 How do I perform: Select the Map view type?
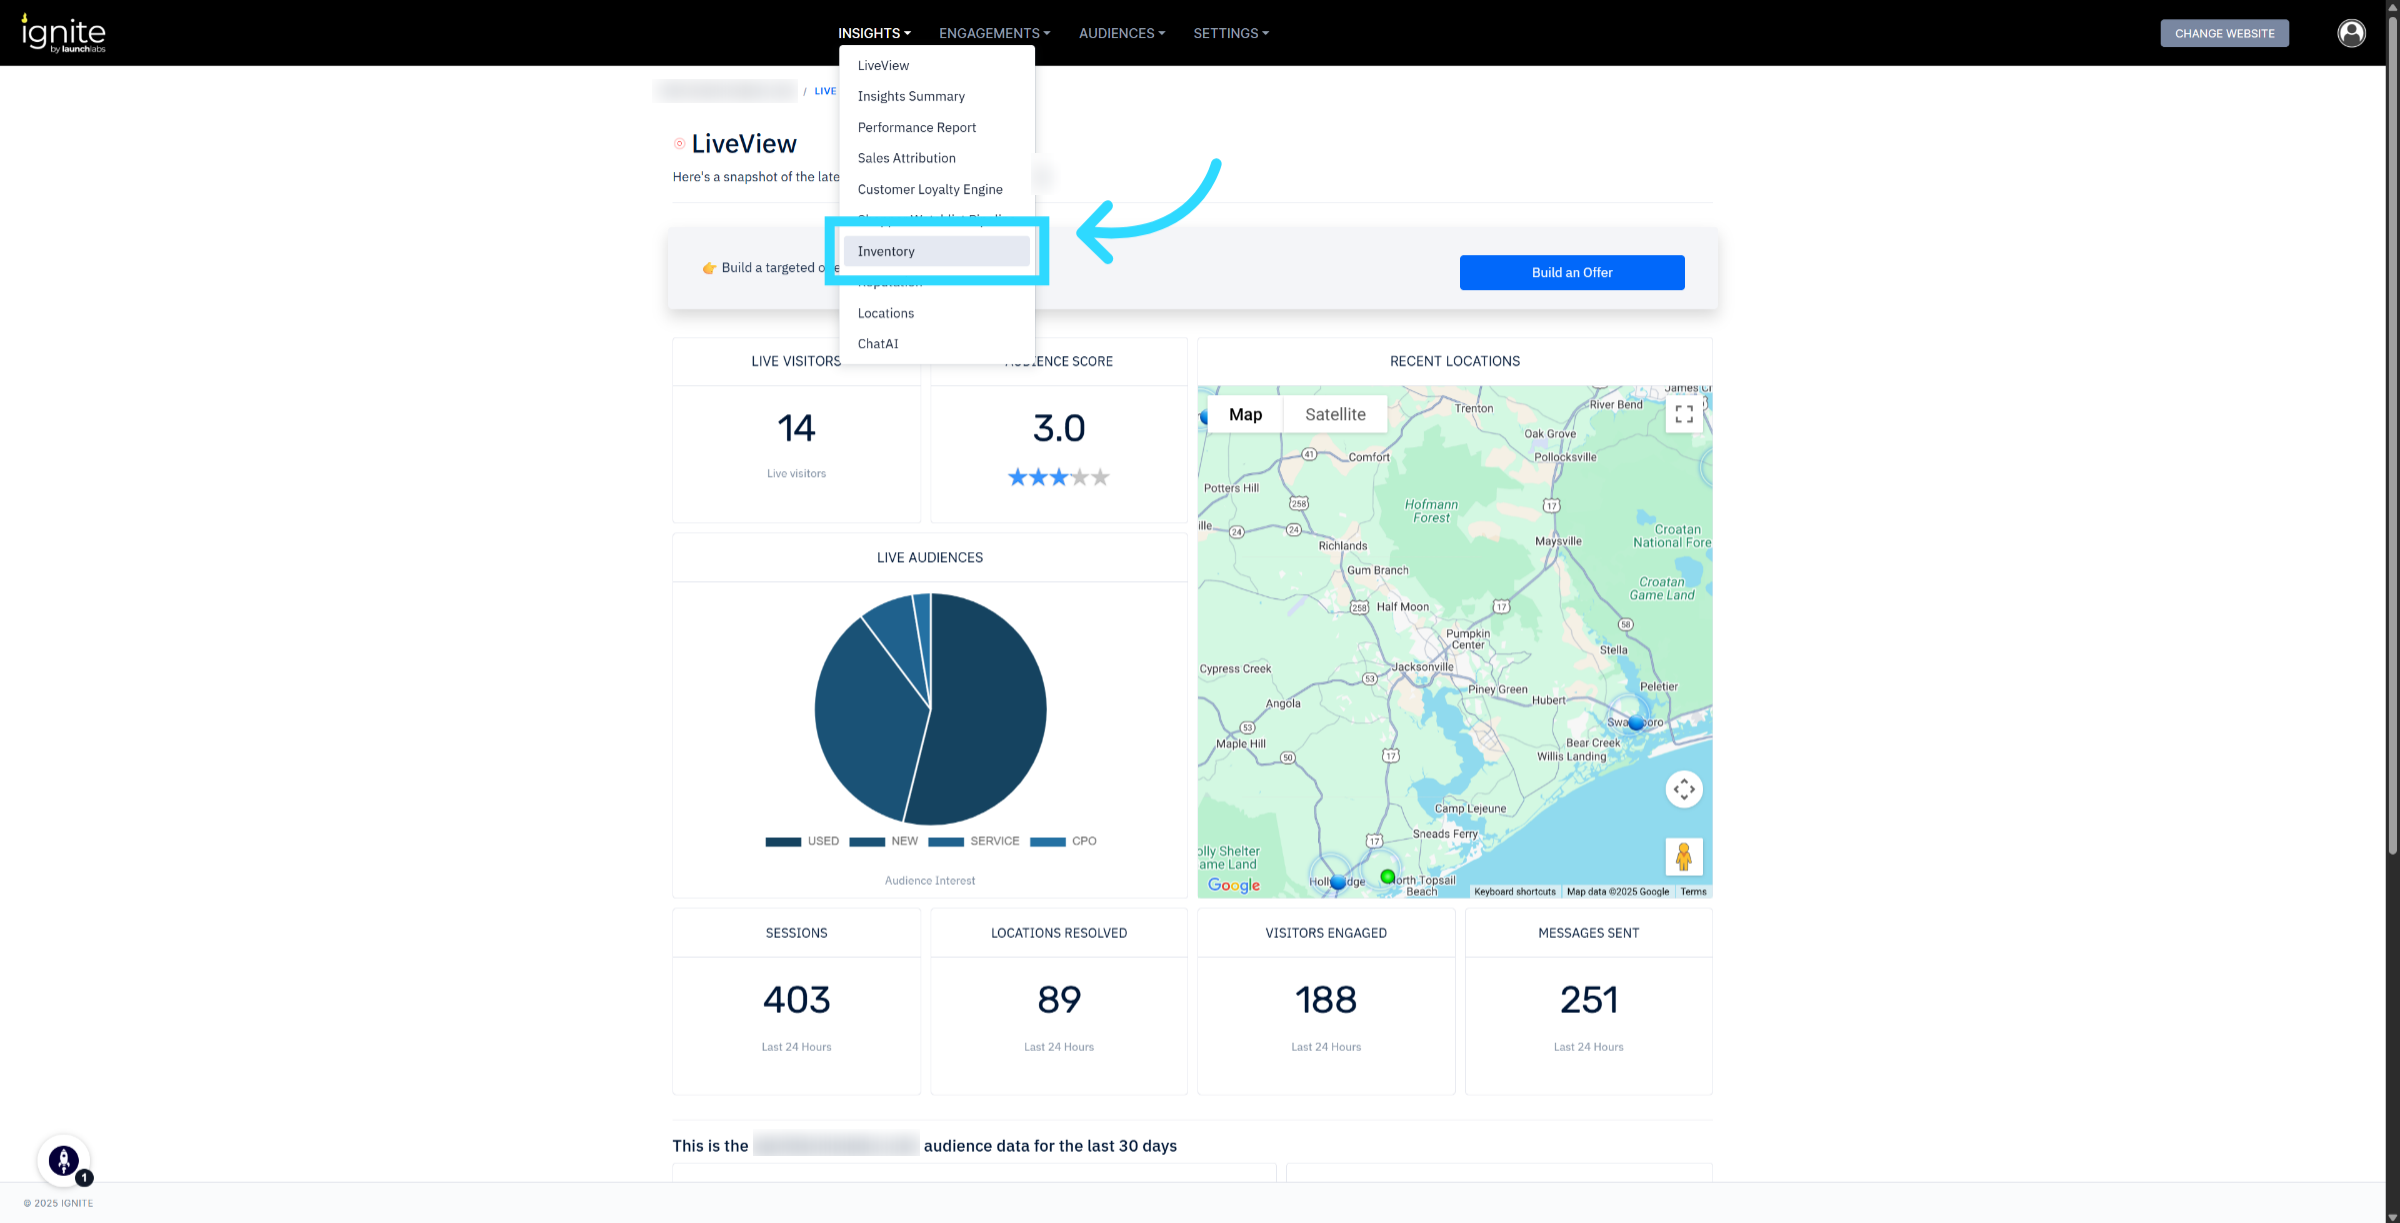pyautogui.click(x=1245, y=414)
